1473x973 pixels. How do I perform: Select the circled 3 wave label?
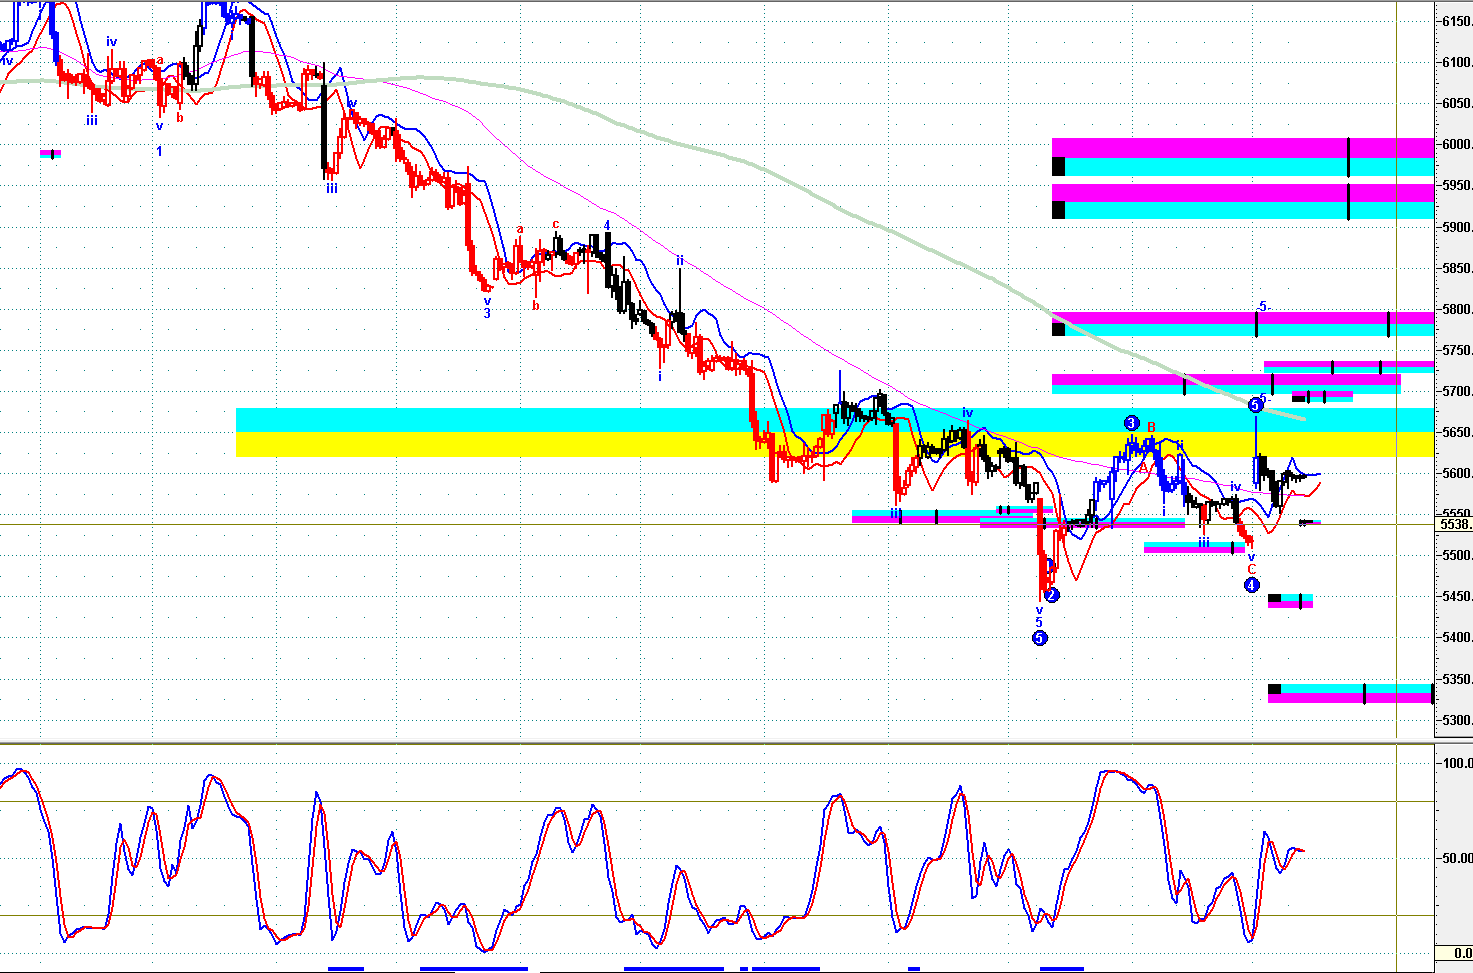pos(1131,423)
